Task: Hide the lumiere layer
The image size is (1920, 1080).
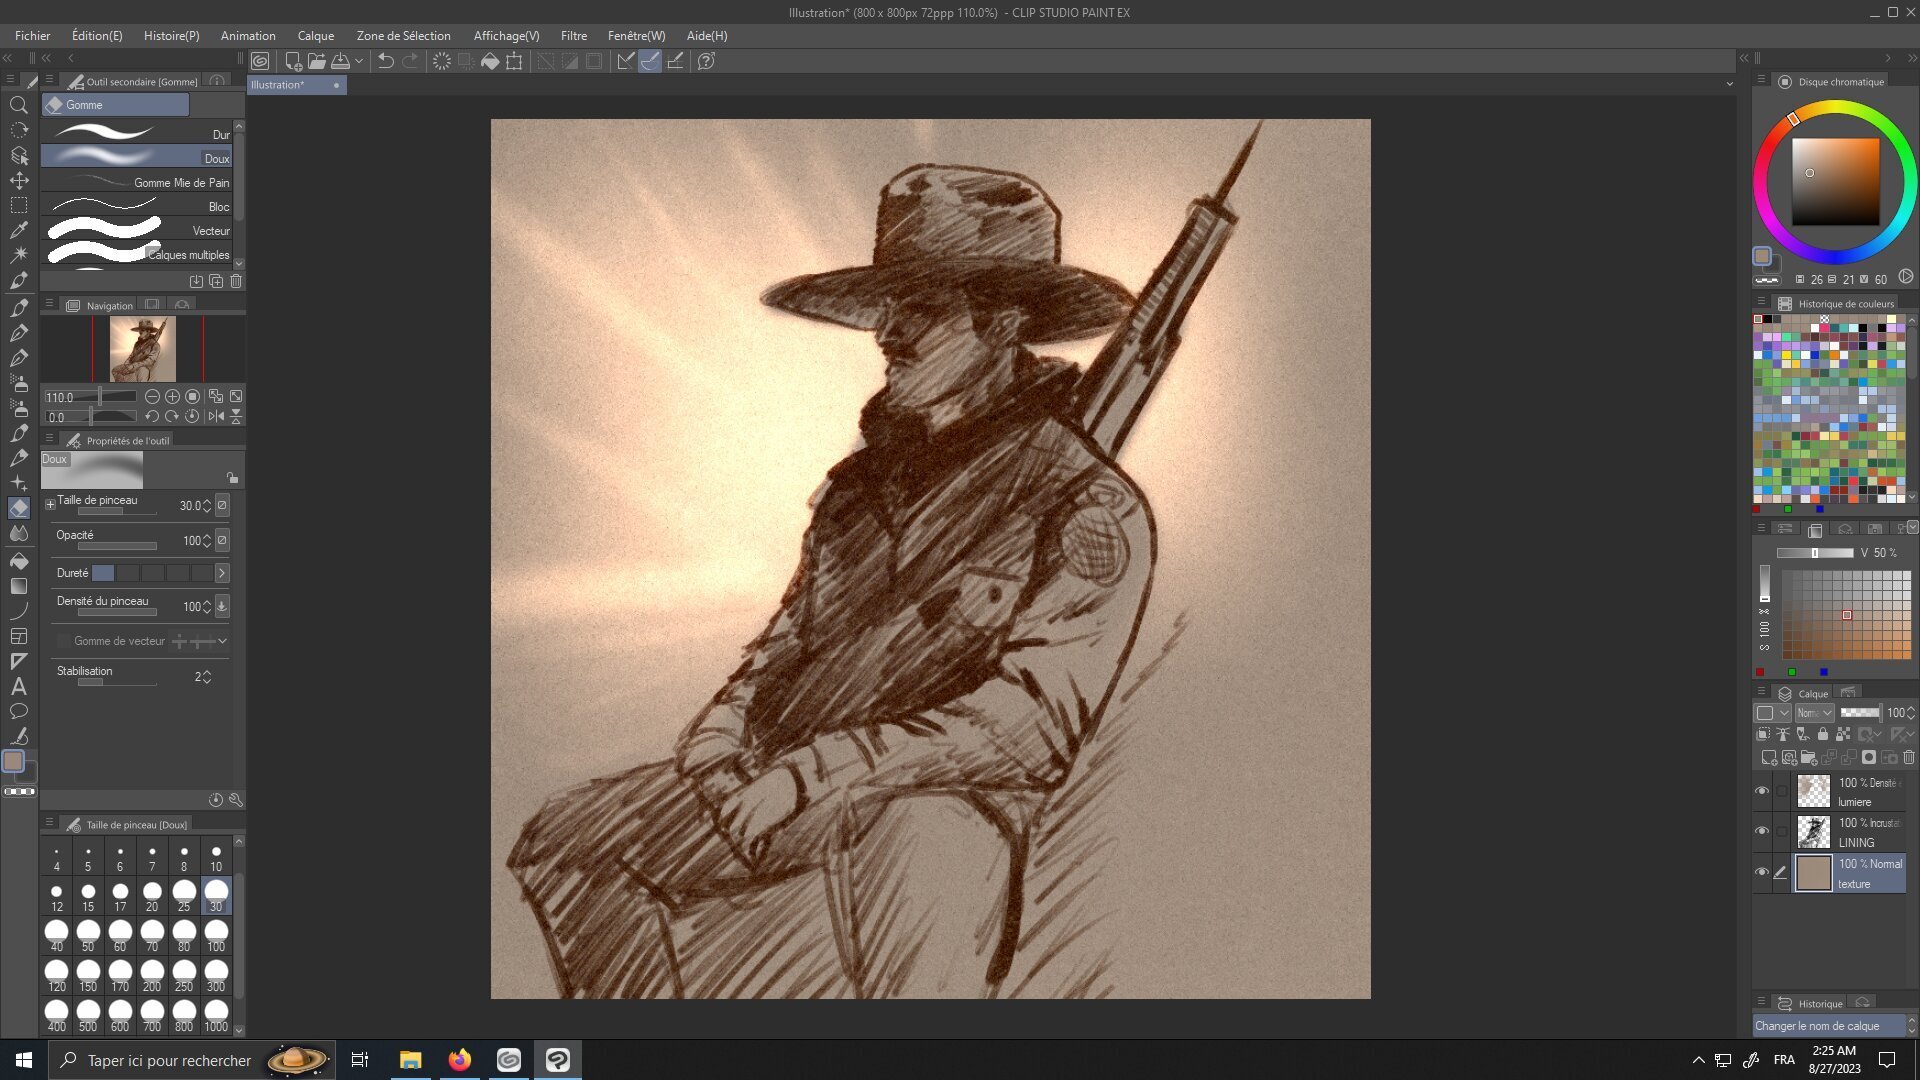Action: click(1762, 791)
